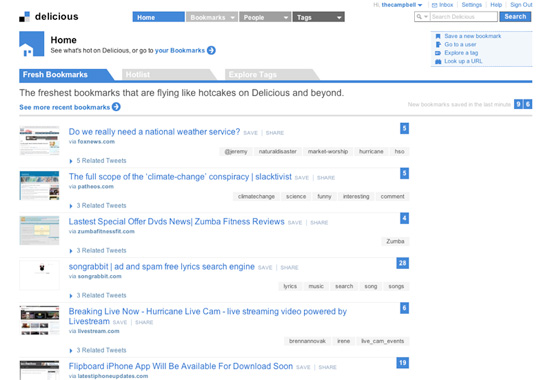Open thumbnail of Zumba Fitness bookmark

[x=39, y=231]
